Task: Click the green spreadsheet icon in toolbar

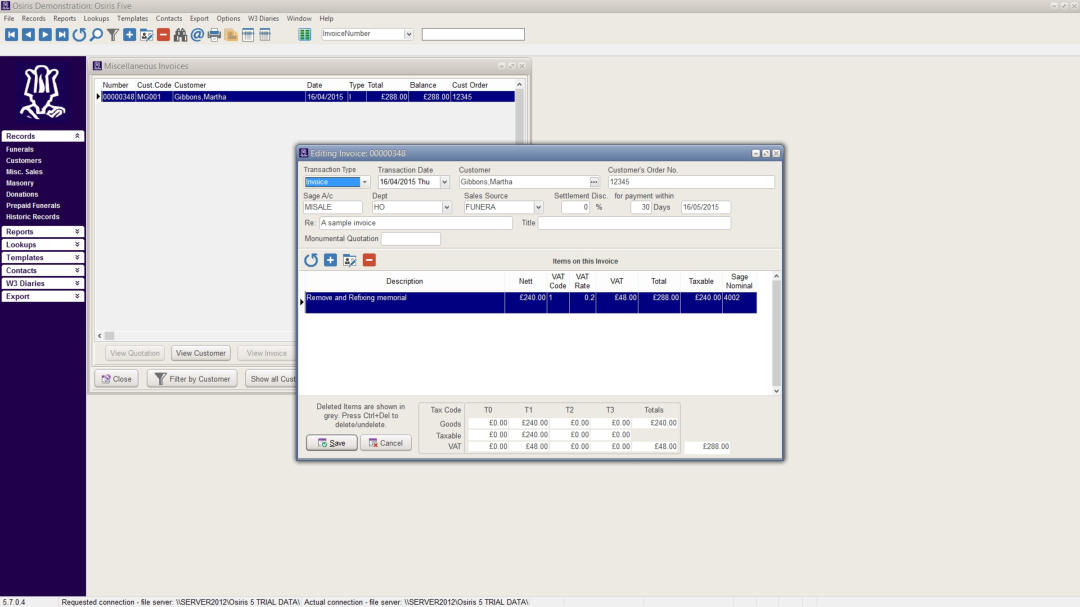Action: [x=305, y=35]
